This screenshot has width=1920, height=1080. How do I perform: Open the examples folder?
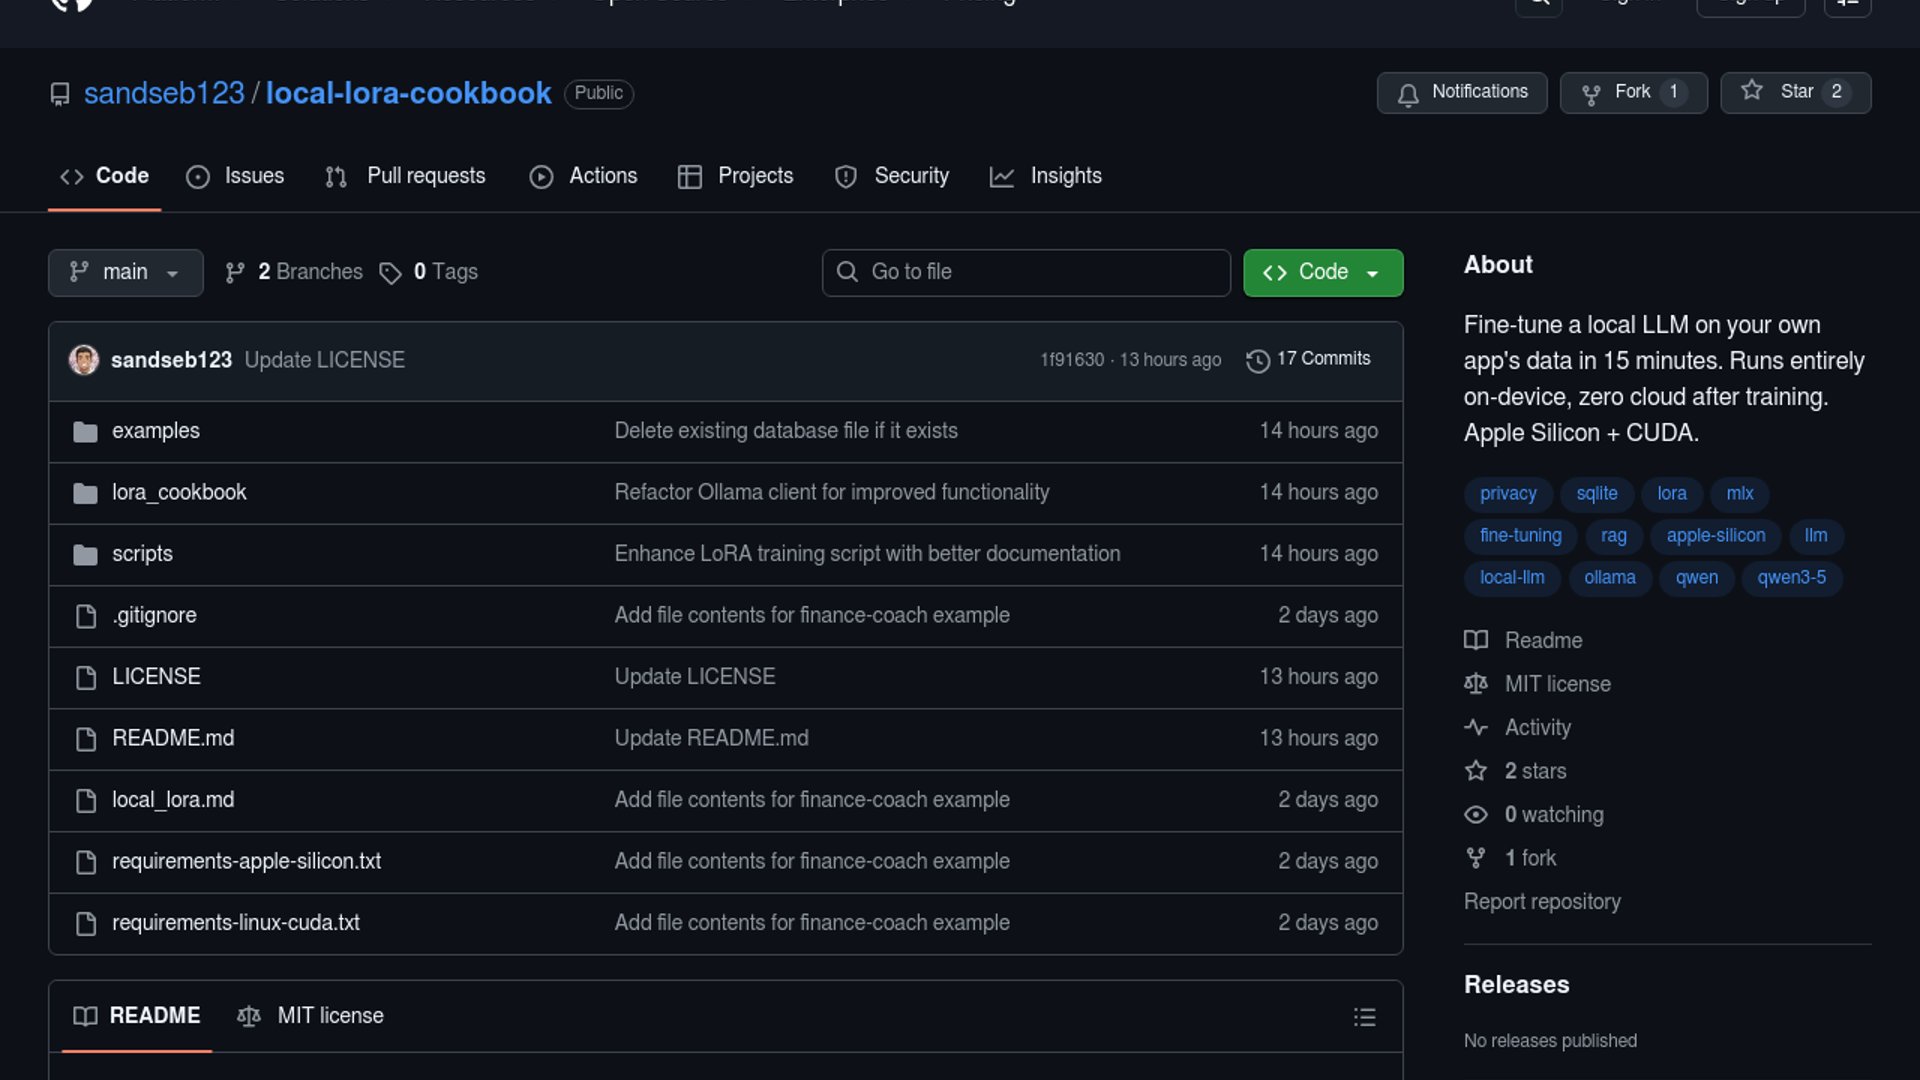pos(155,431)
